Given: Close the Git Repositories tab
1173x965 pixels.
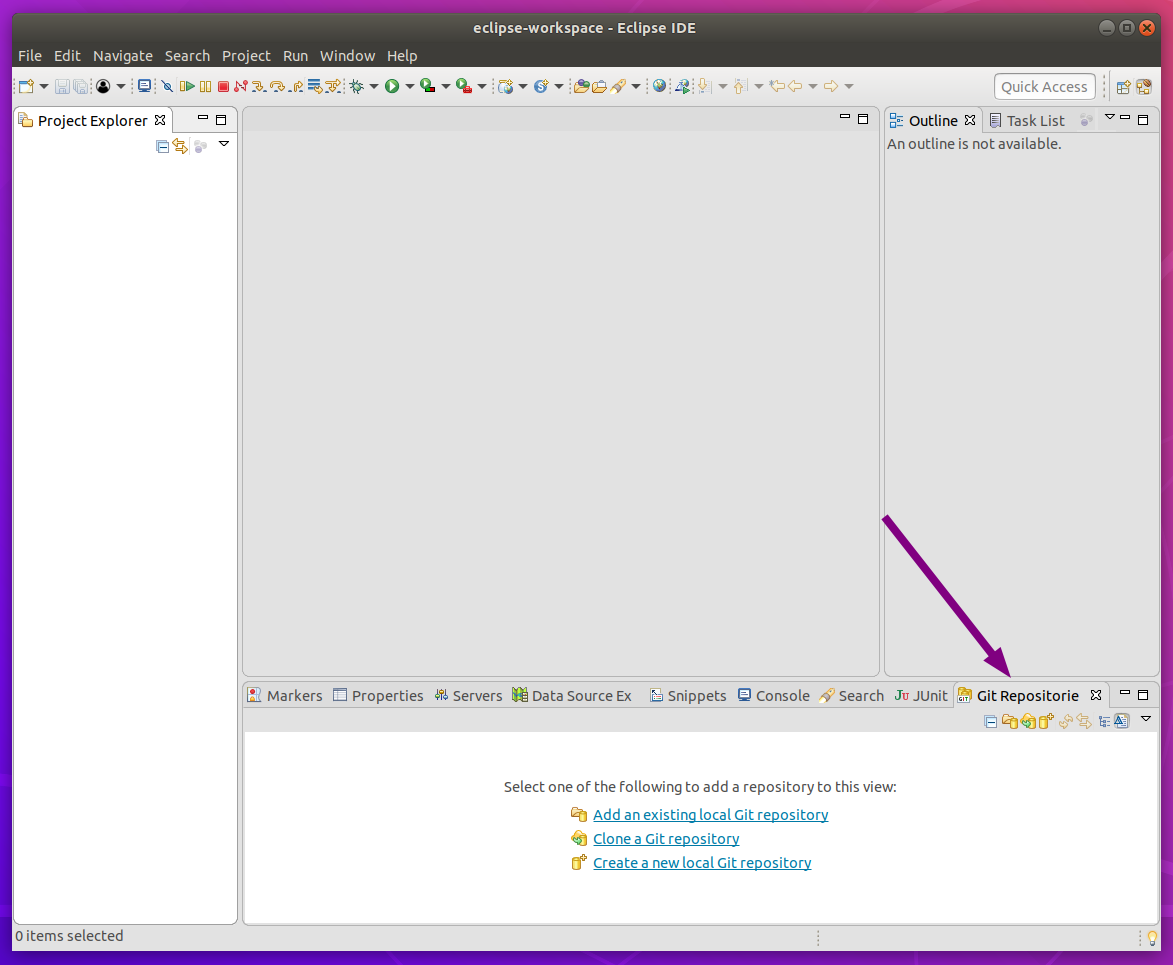Looking at the screenshot, I should [x=1096, y=695].
